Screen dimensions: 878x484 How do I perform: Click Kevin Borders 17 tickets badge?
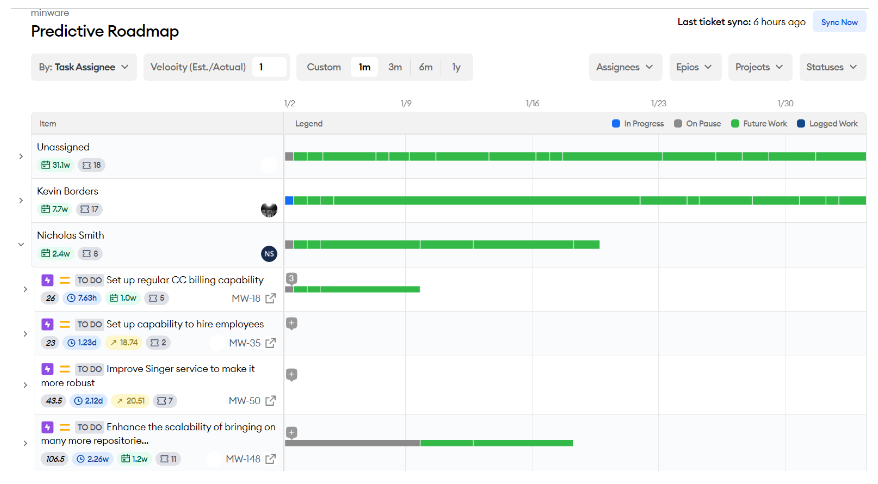point(89,209)
